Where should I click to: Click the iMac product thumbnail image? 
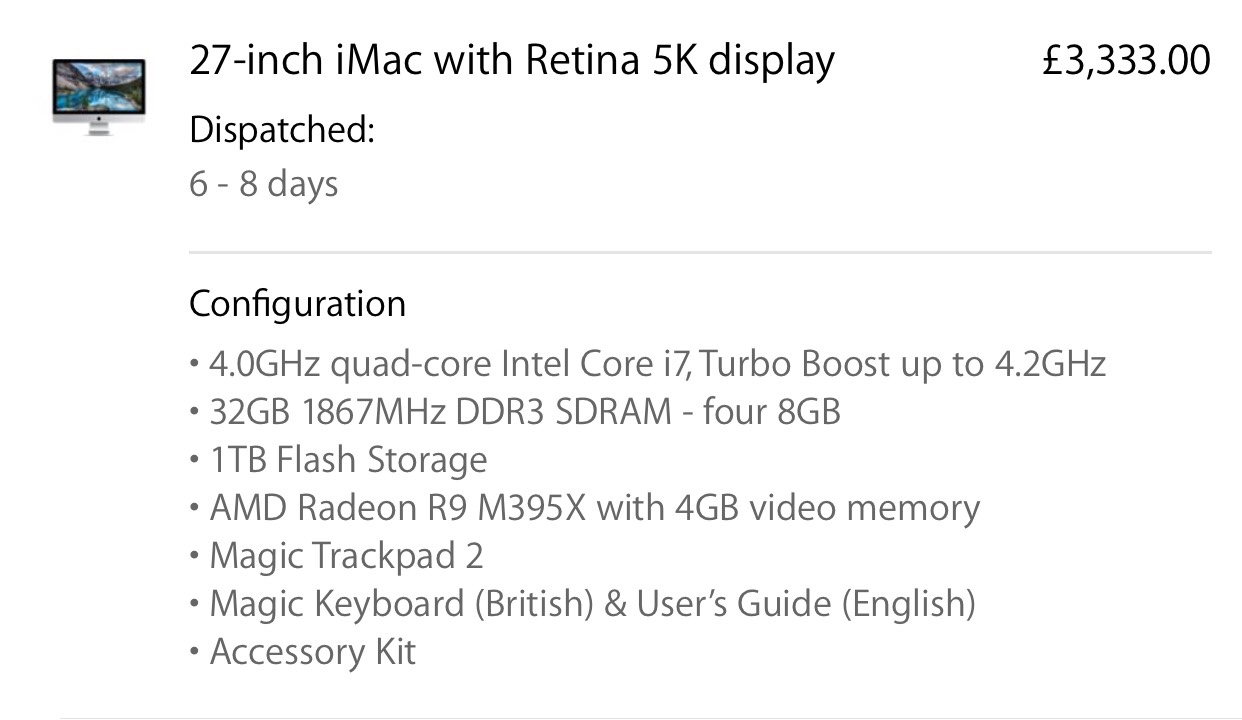[99, 97]
